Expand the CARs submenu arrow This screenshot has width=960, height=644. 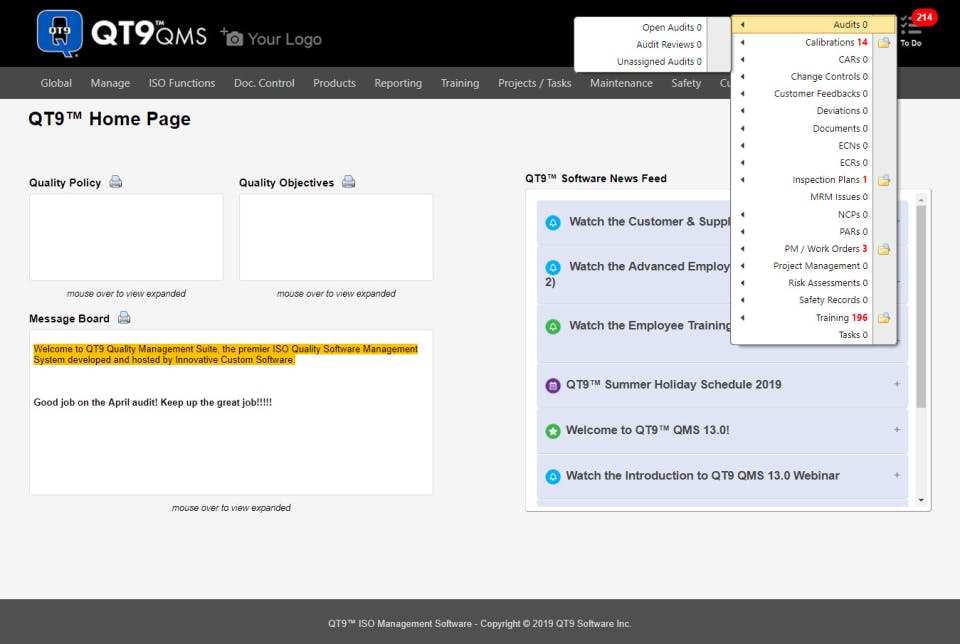(x=743, y=59)
